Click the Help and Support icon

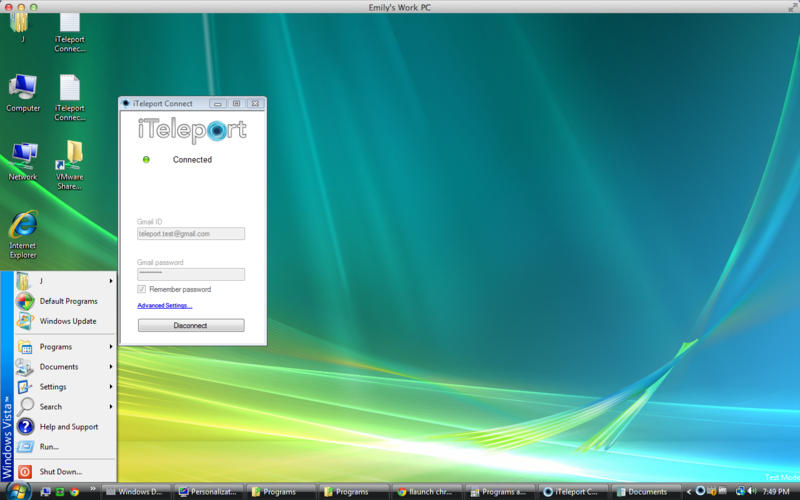(26, 427)
